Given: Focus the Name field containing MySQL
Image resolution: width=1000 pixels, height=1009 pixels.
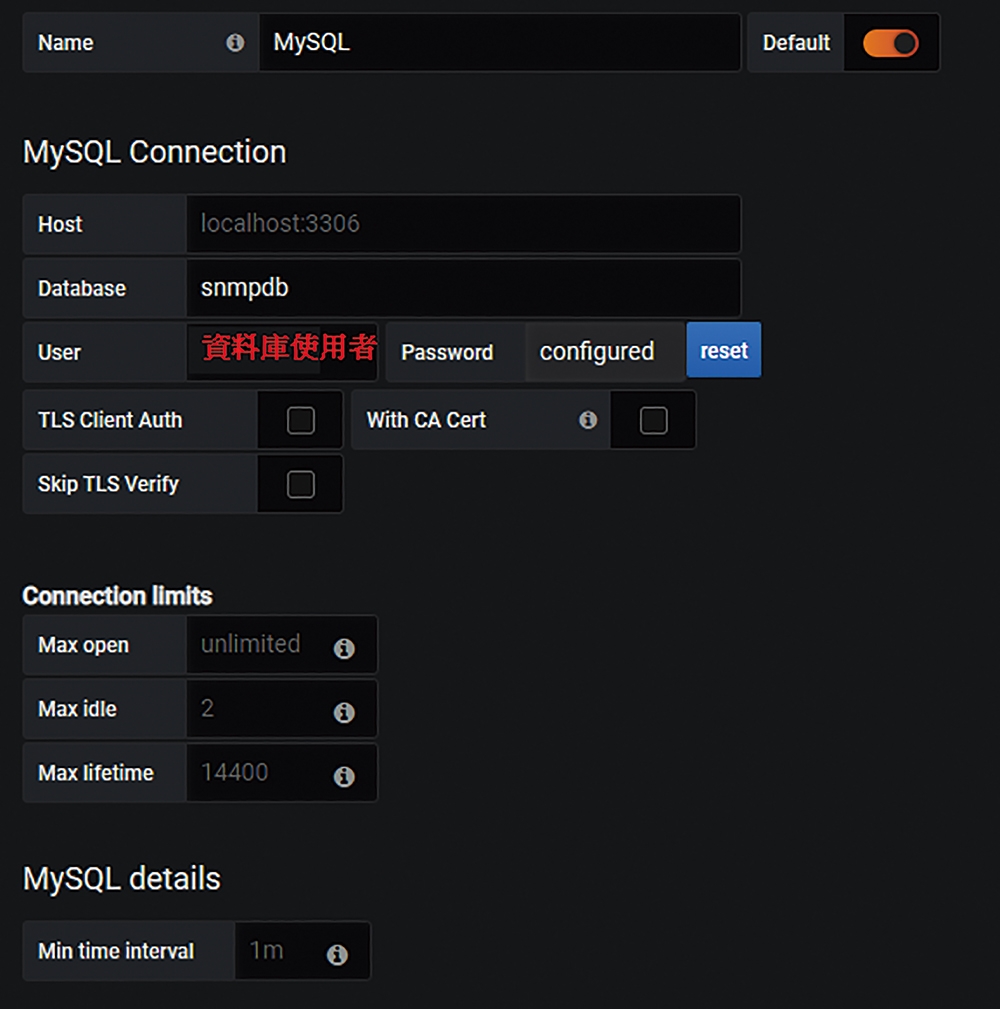Looking at the screenshot, I should point(500,42).
